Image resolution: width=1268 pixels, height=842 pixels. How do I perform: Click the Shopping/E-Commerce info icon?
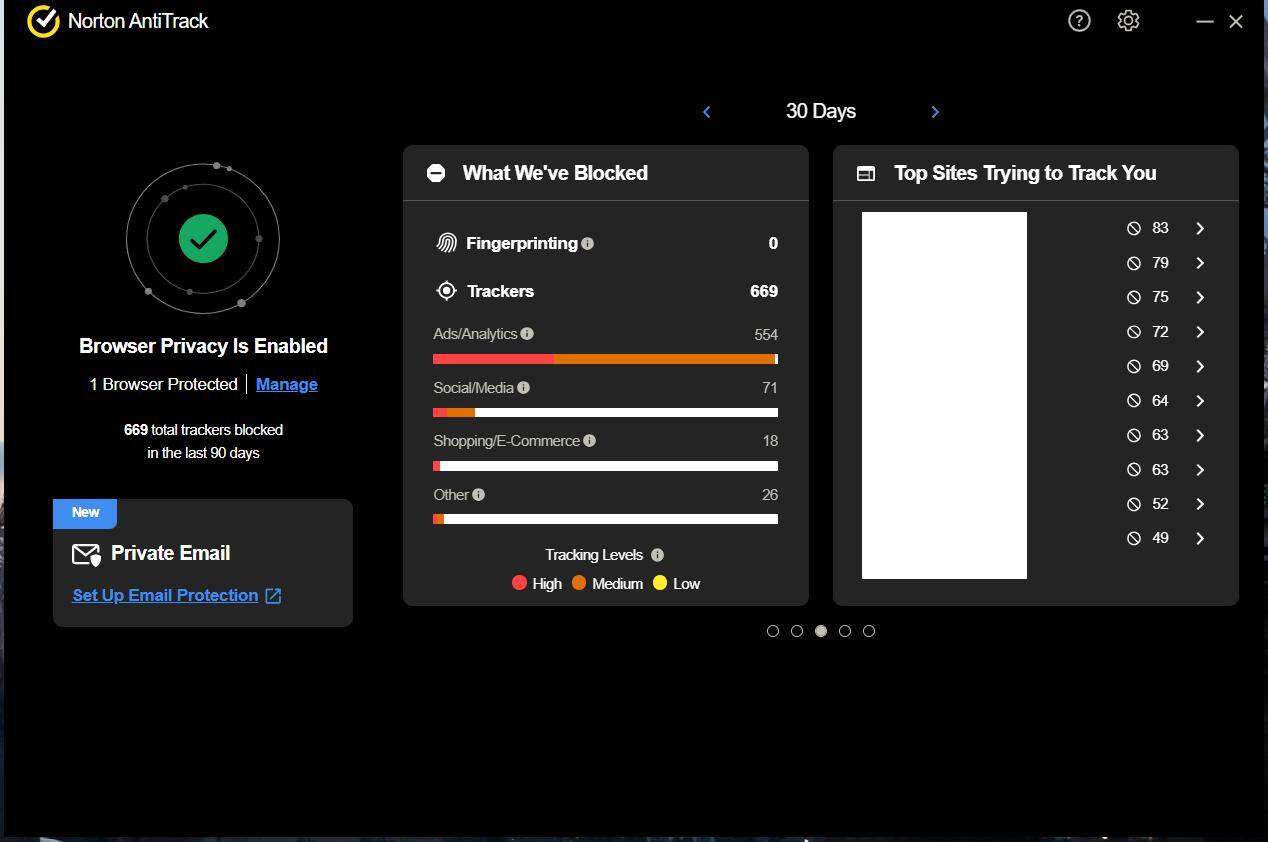pos(589,441)
